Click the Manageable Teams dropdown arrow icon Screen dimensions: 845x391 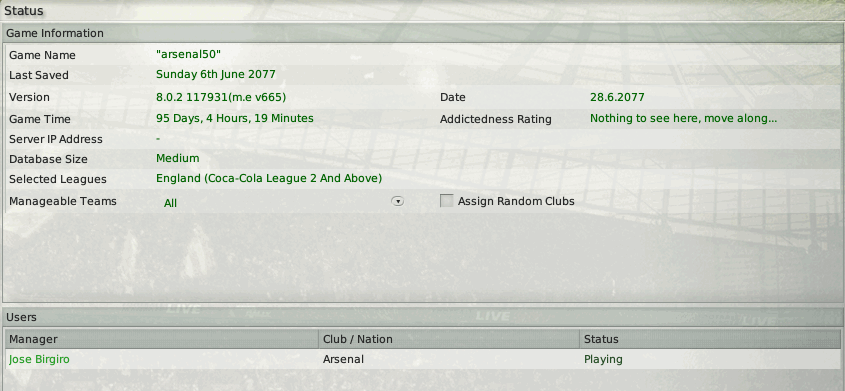click(x=398, y=201)
